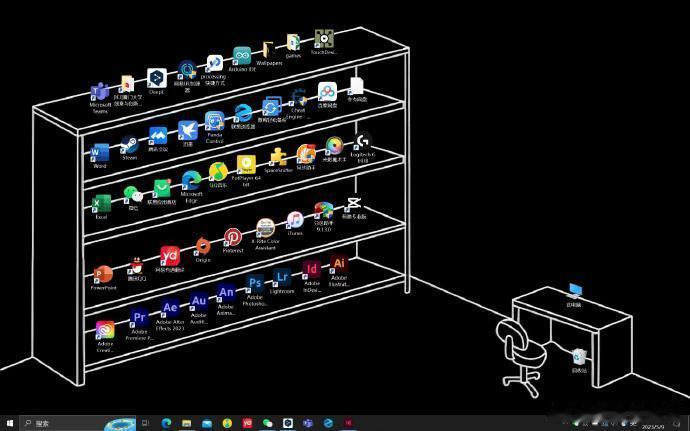Launch Adobe Audition shortcut

tap(198, 301)
